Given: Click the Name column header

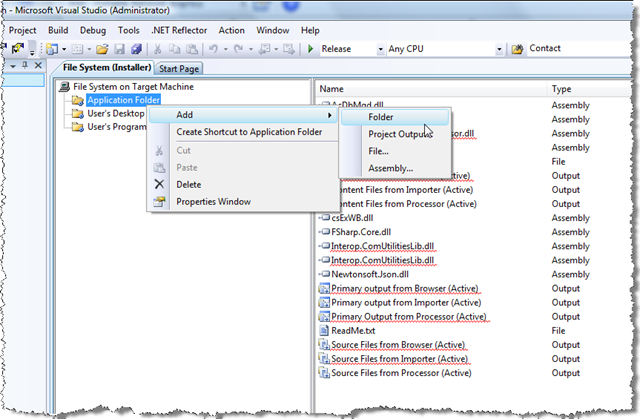Looking at the screenshot, I should click(332, 89).
